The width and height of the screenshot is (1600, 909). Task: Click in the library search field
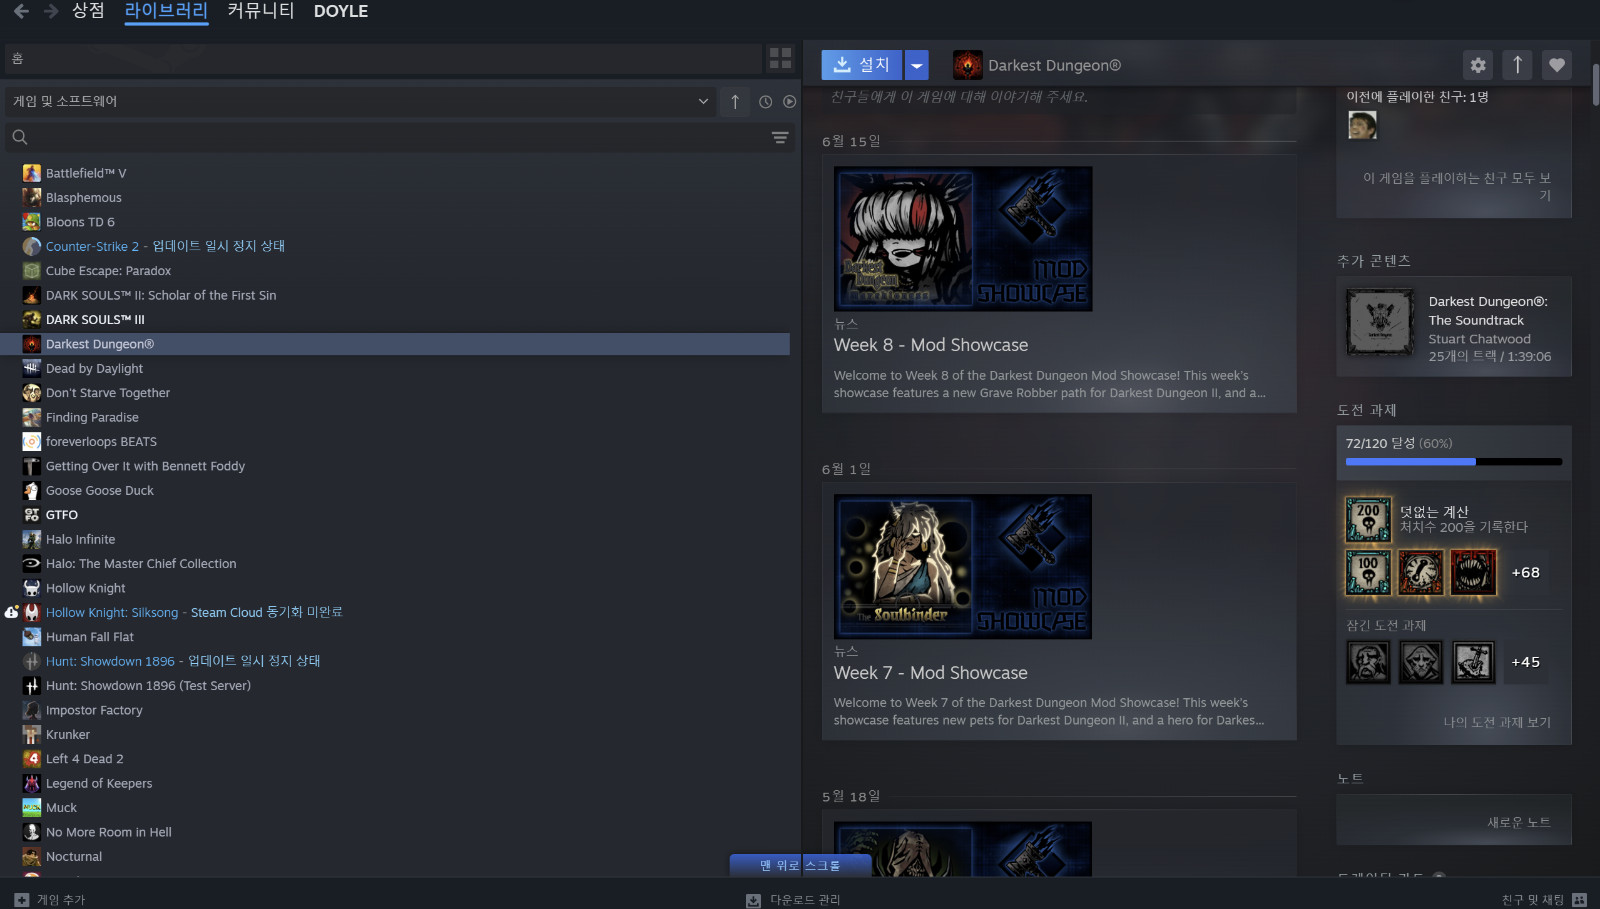400,137
